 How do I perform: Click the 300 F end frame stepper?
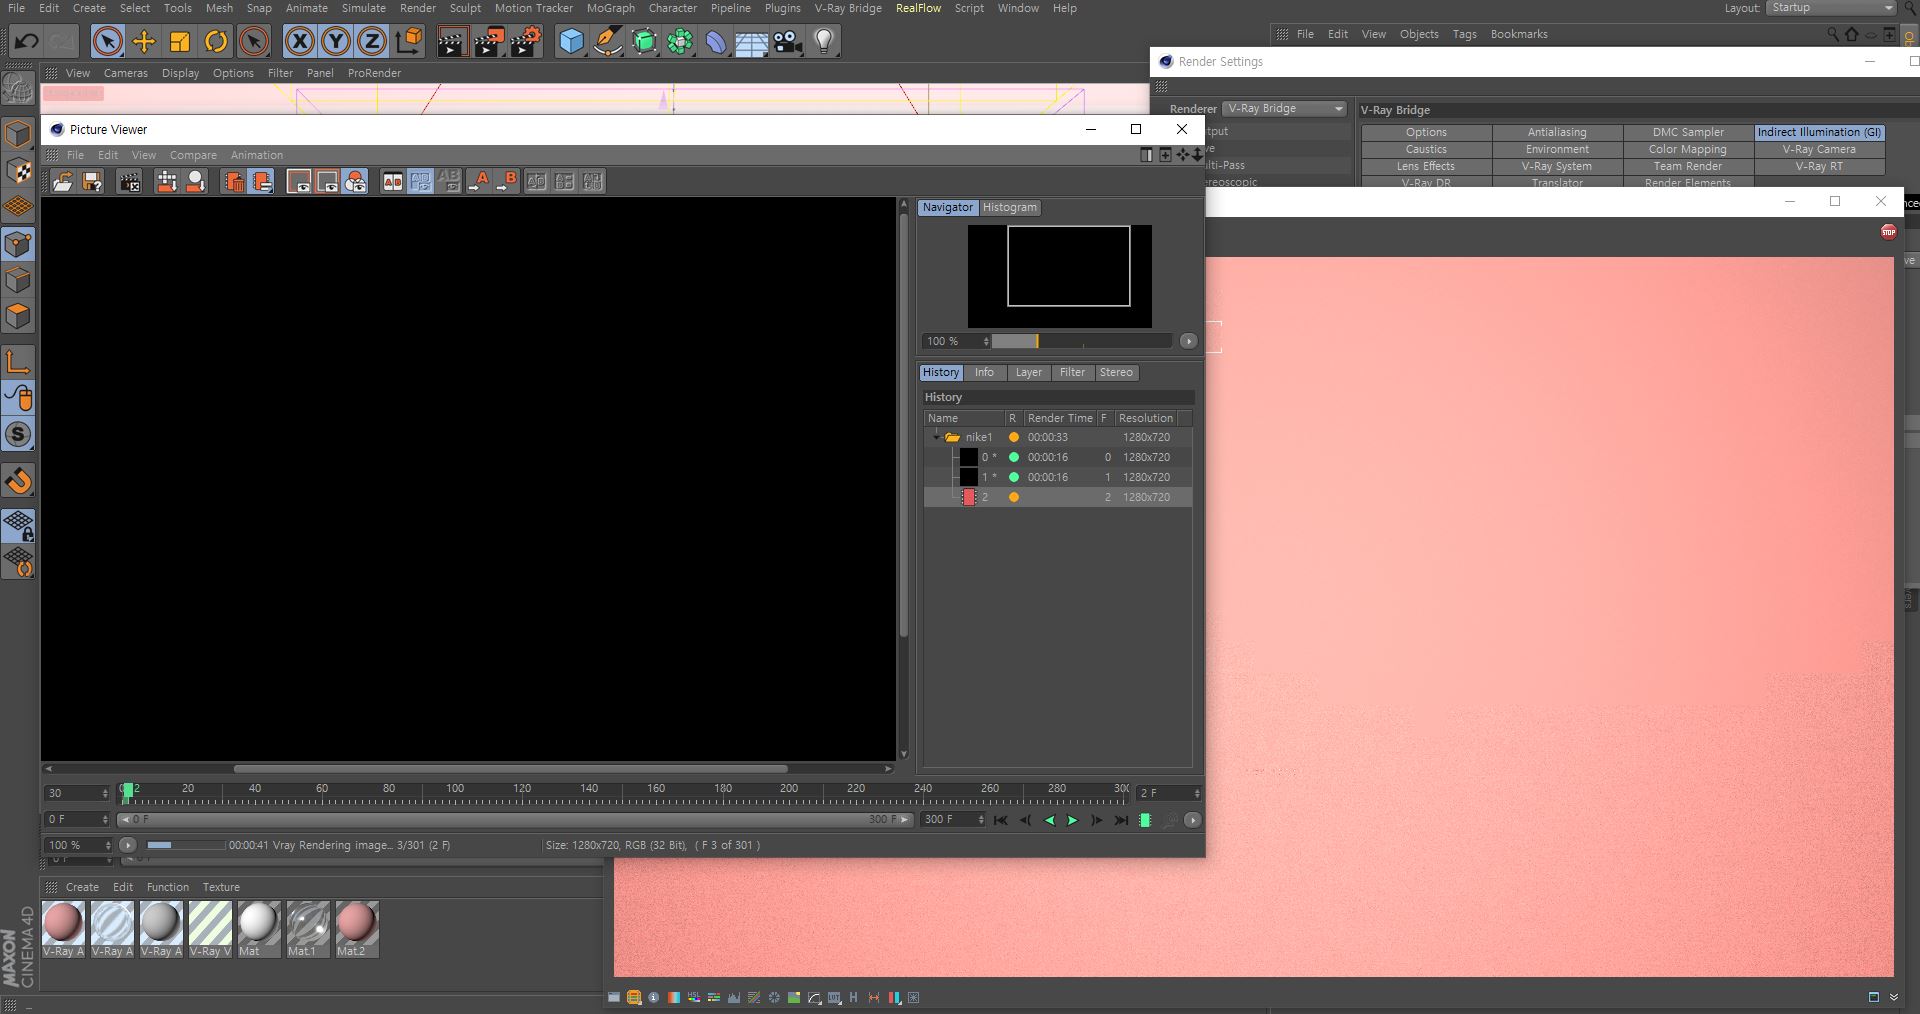point(981,819)
